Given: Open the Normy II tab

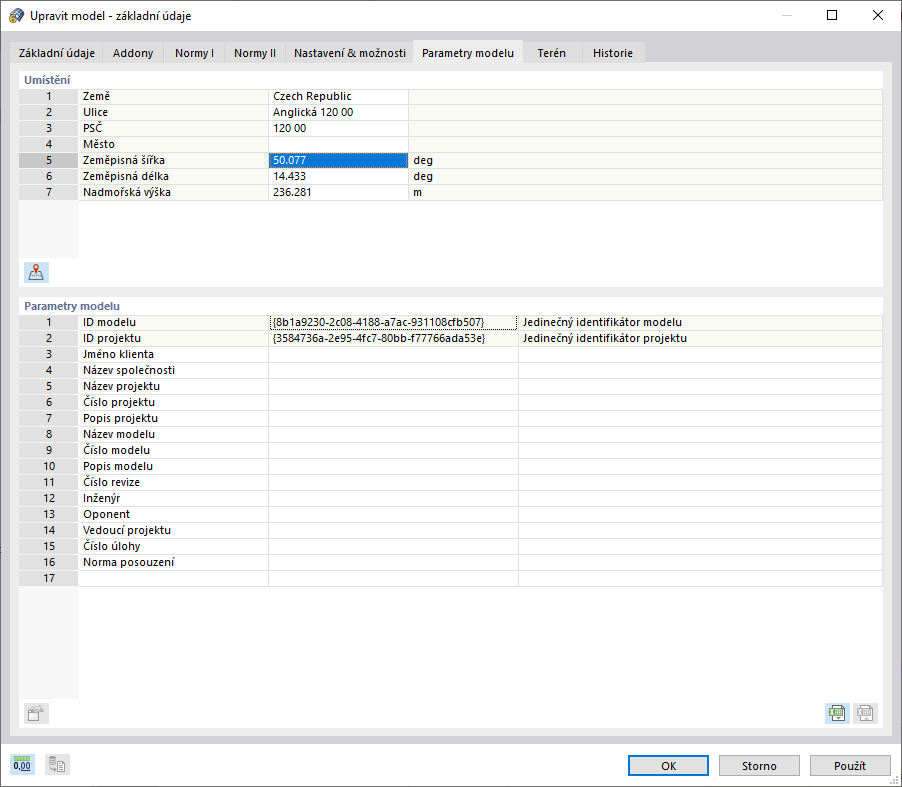Looking at the screenshot, I should pyautogui.click(x=255, y=53).
